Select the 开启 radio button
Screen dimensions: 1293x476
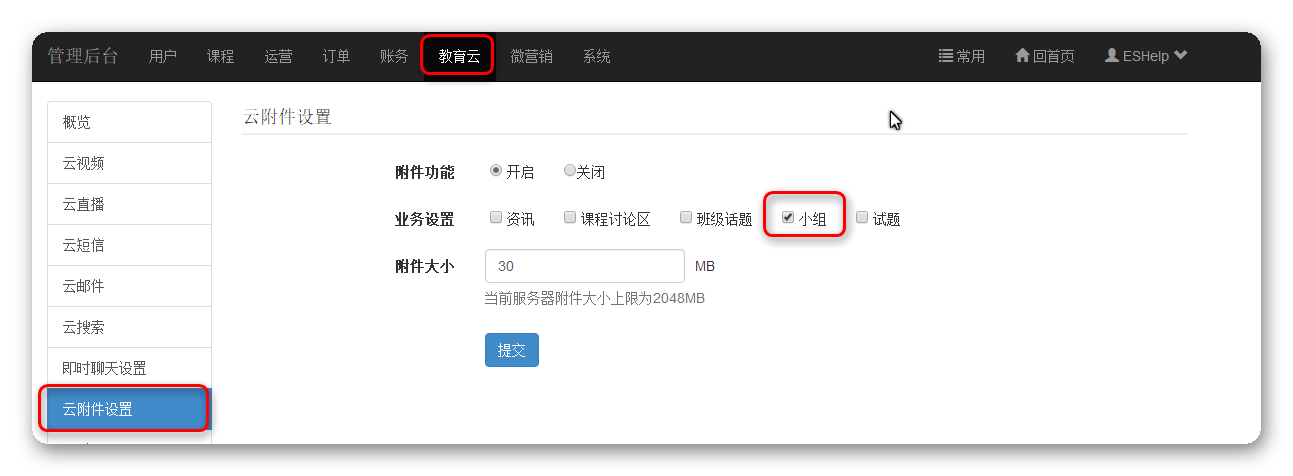pos(496,171)
